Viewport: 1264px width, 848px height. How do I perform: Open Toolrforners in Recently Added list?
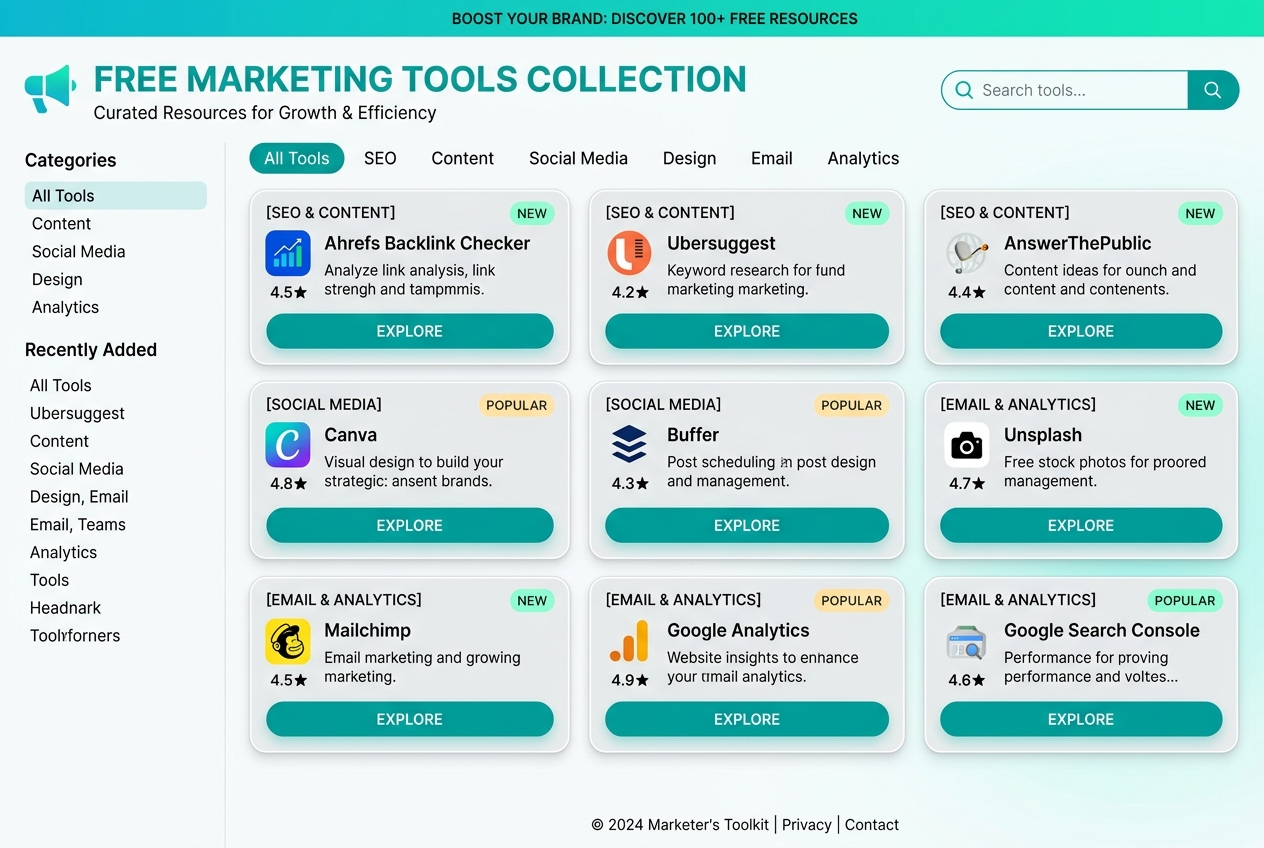point(75,636)
